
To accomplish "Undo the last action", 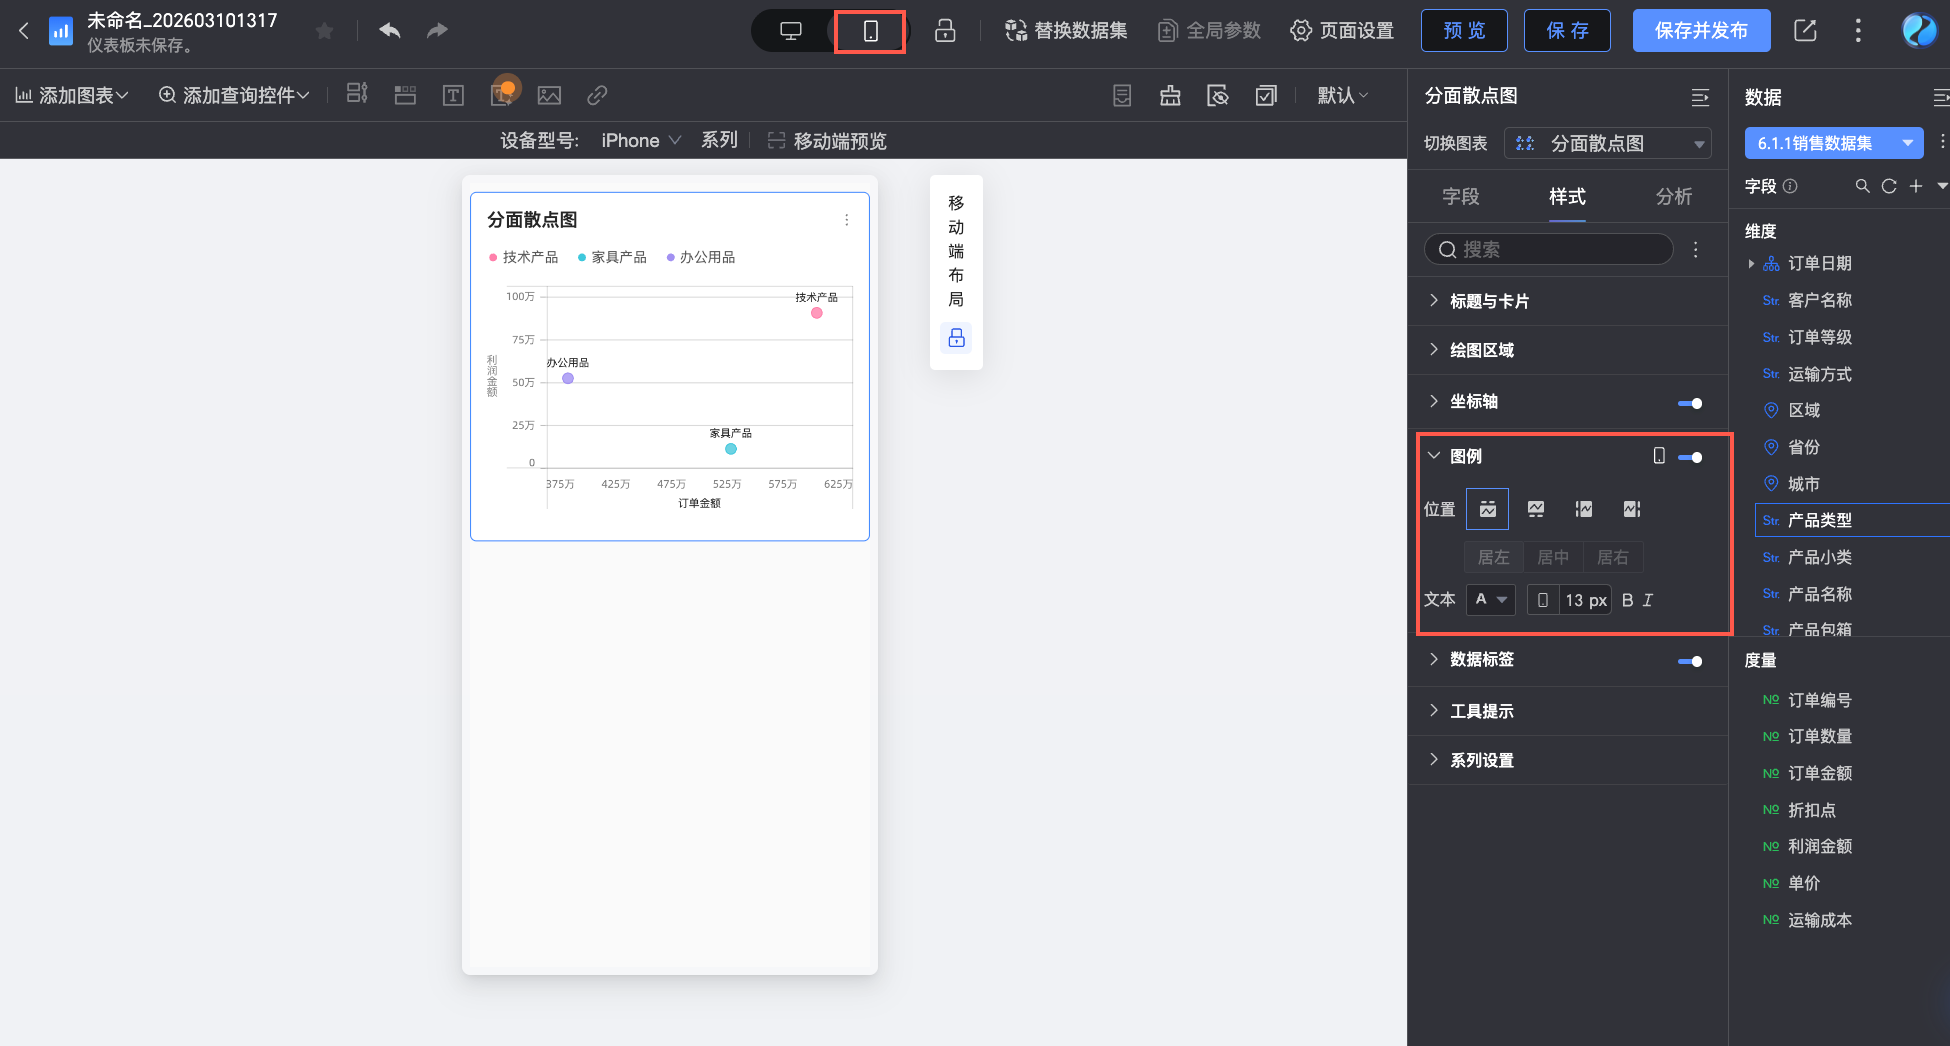I will [390, 31].
